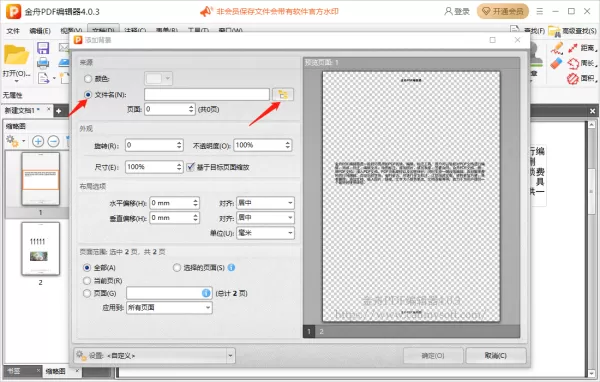Image resolution: width=600 pixels, height=382 pixels.
Task: Click the 不透明度(O) spinner arrows
Action: tap(288, 145)
